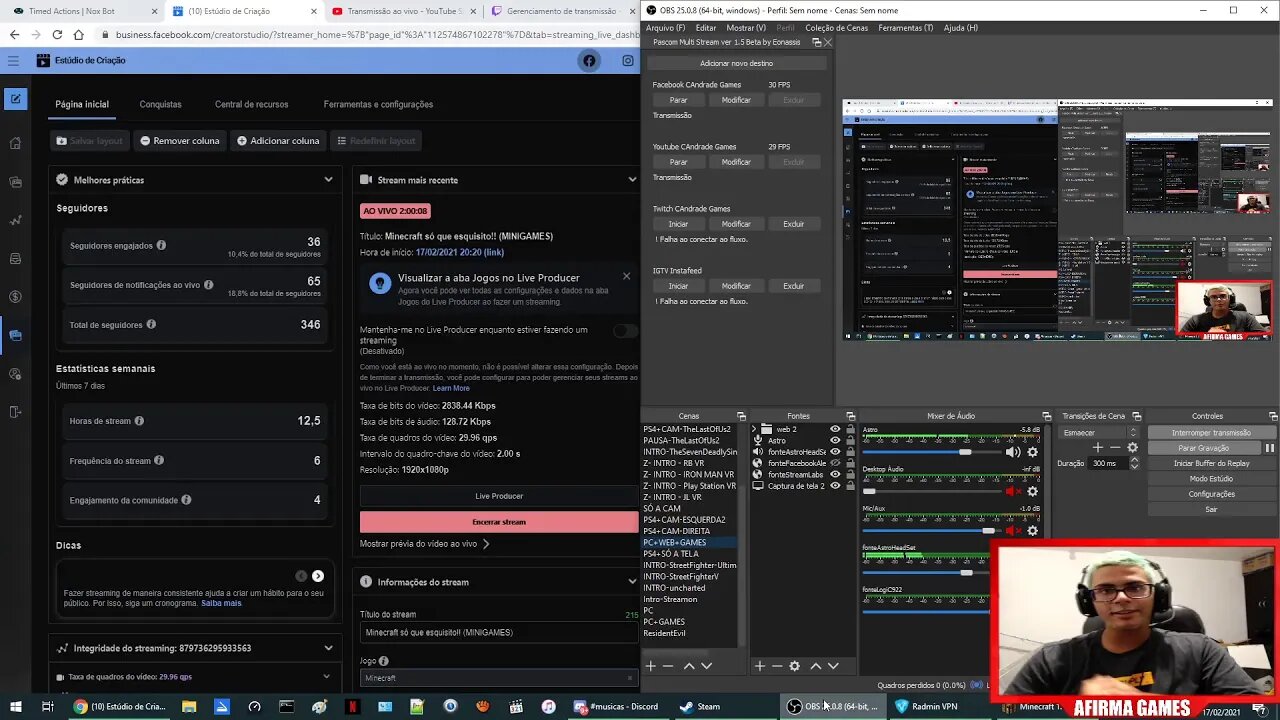1280x720 pixels.
Task: Collapse Melhores práticas card
Action: [x=328, y=180]
